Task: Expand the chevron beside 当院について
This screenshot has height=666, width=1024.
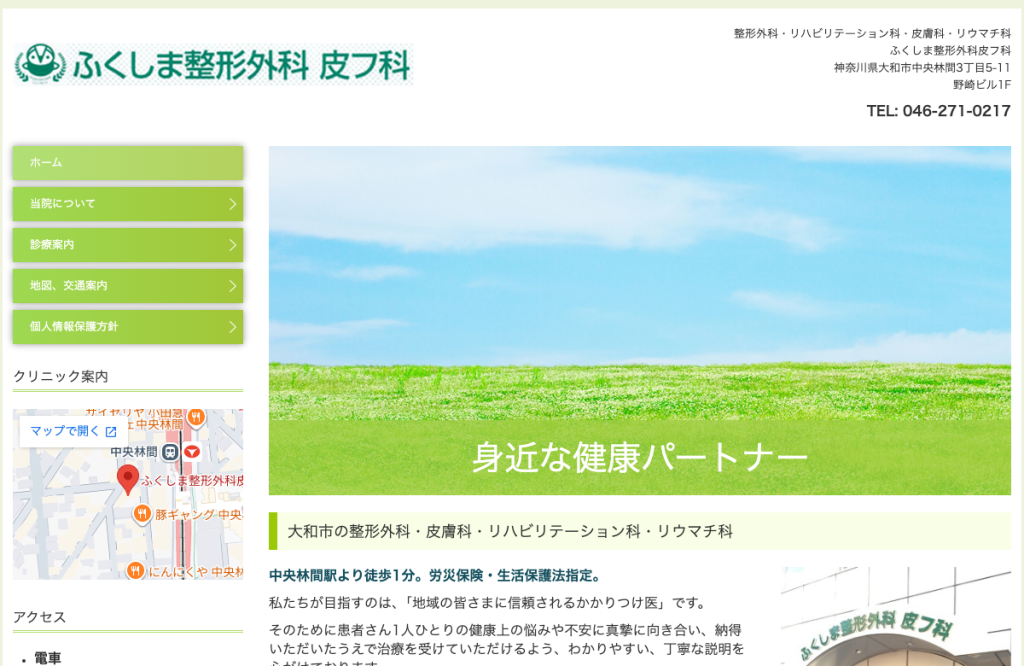Action: pos(232,204)
